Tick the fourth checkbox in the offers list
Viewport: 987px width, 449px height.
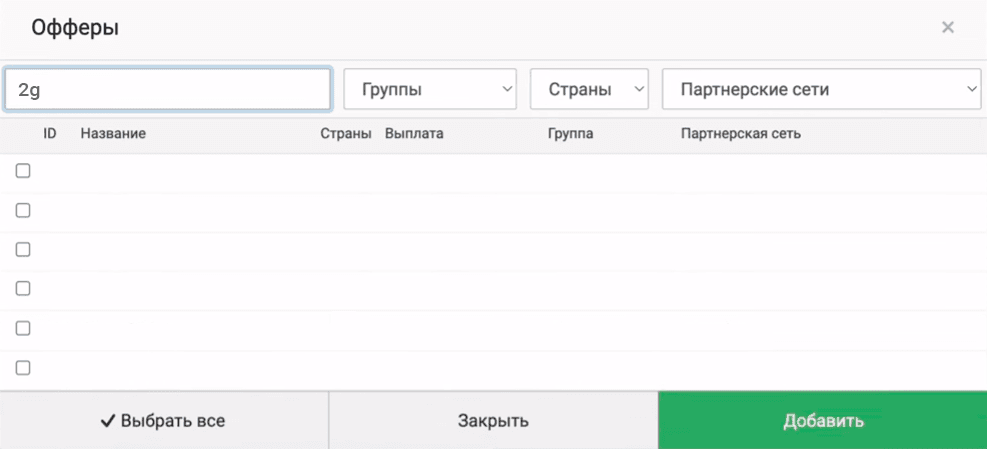pos(23,288)
